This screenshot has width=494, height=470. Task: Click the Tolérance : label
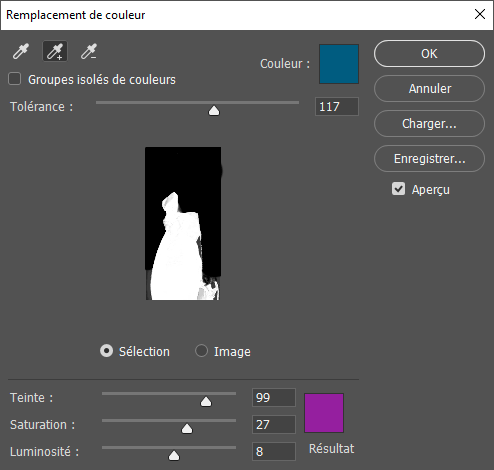click(42, 107)
